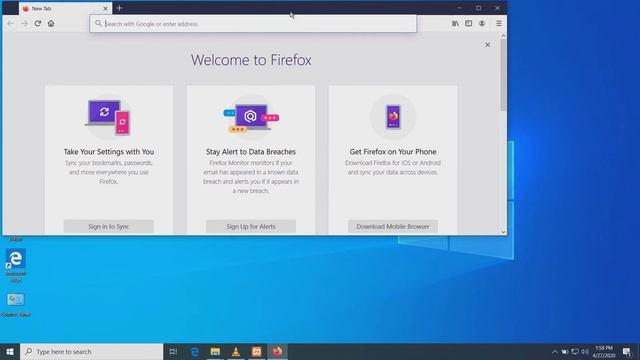Click the Type here to search box
Image resolution: width=640 pixels, height=360 pixels.
point(91,351)
